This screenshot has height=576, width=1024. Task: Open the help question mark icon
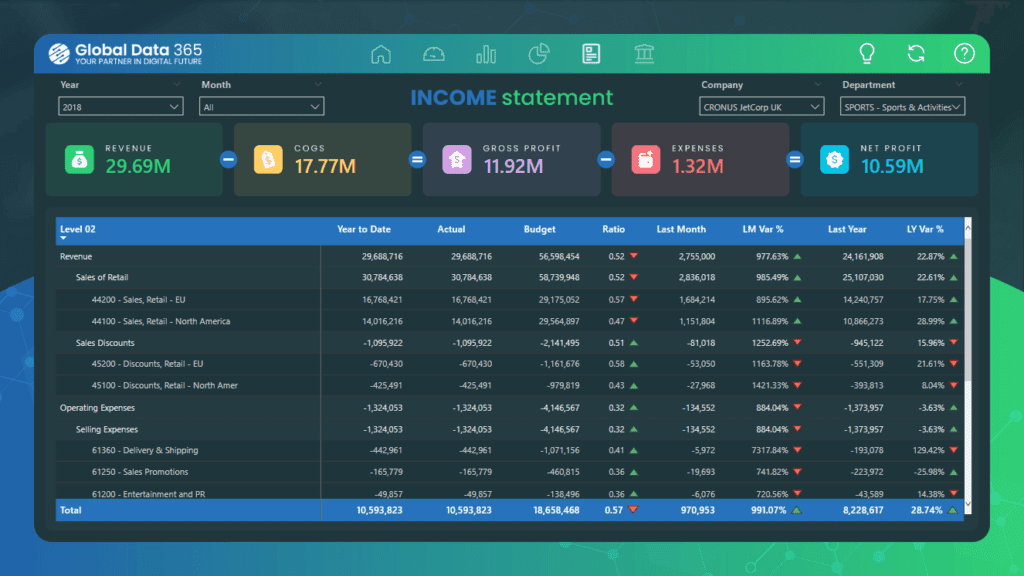point(964,53)
